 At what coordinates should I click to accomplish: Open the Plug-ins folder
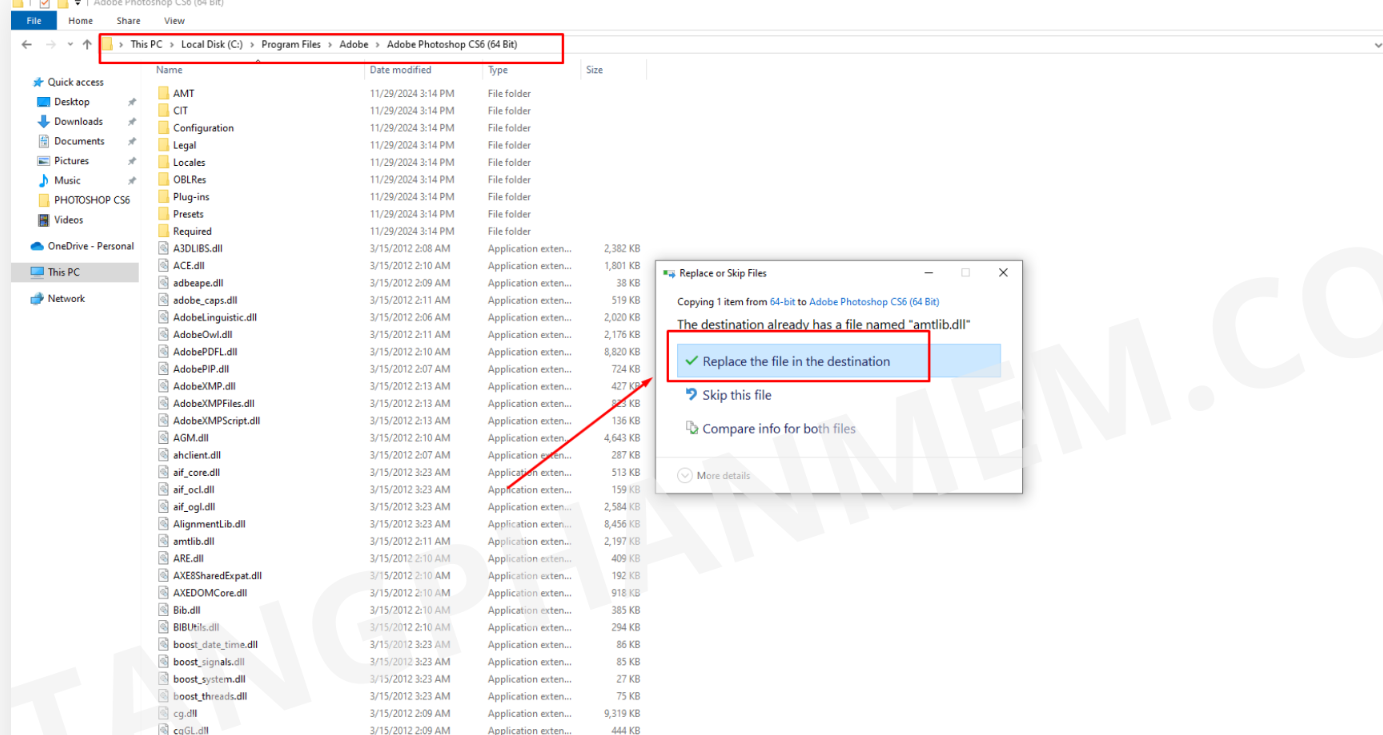coord(191,197)
